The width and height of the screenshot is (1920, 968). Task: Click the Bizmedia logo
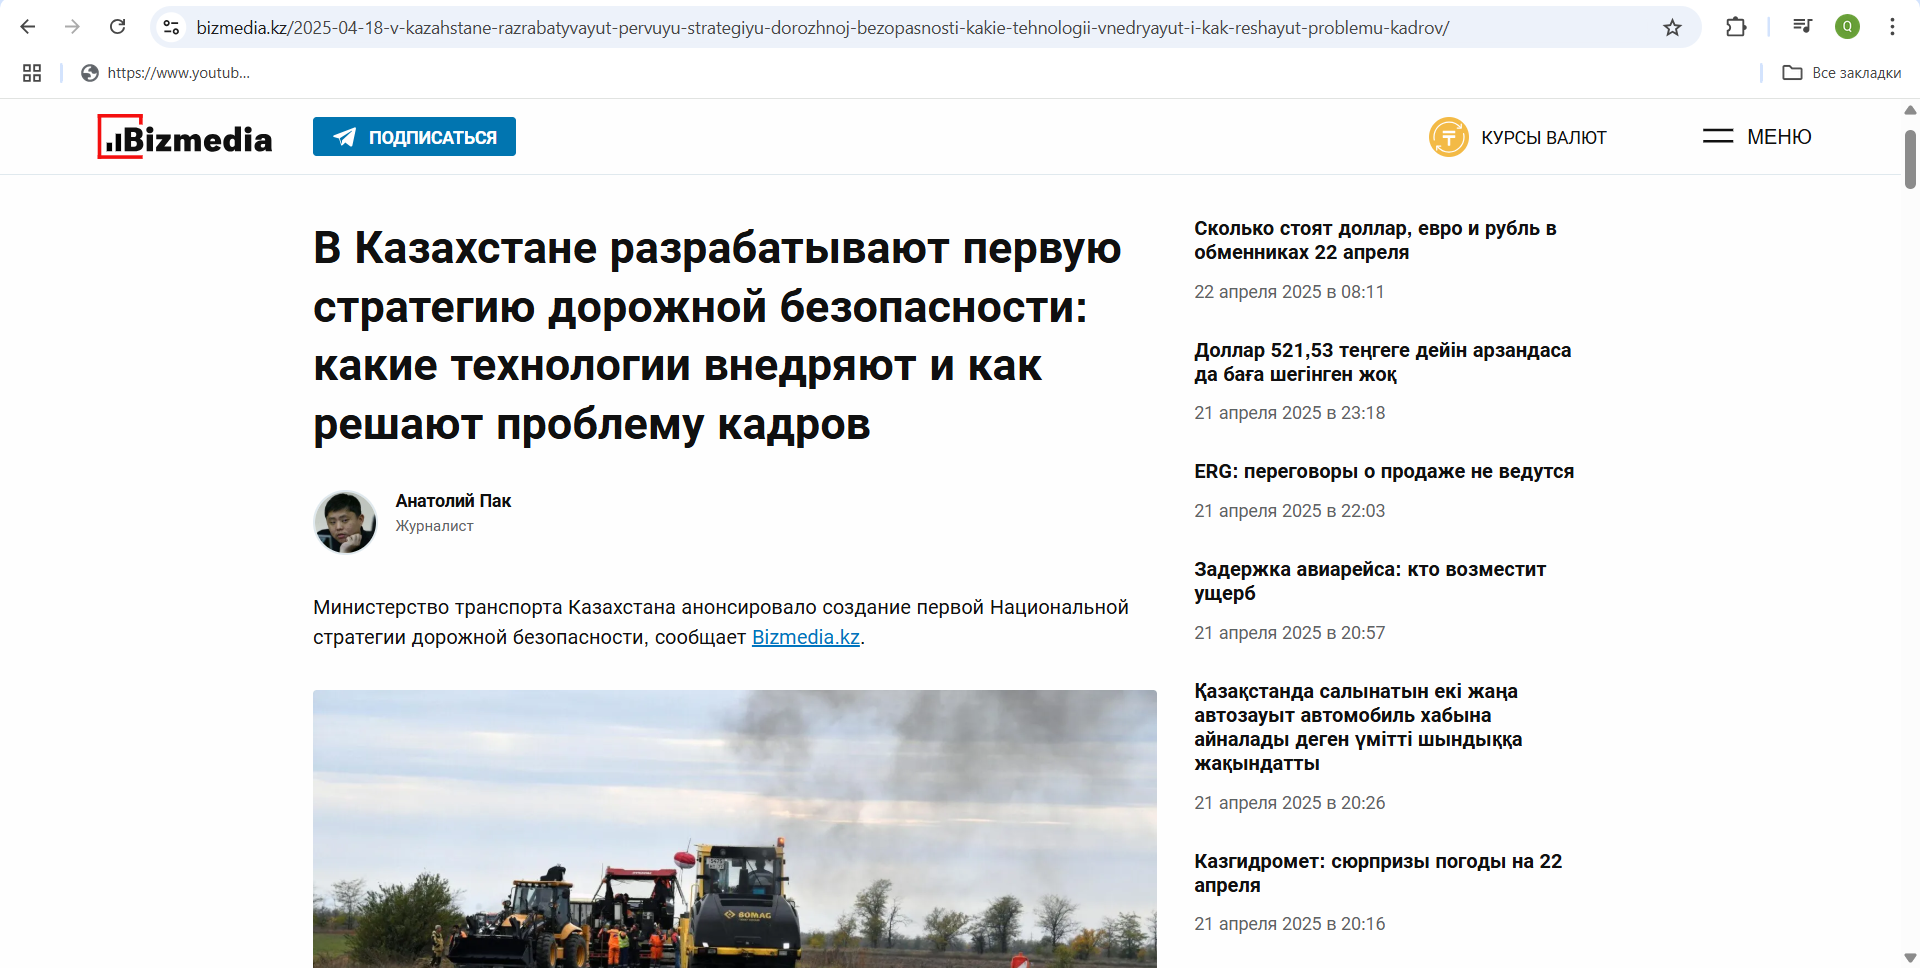[185, 137]
